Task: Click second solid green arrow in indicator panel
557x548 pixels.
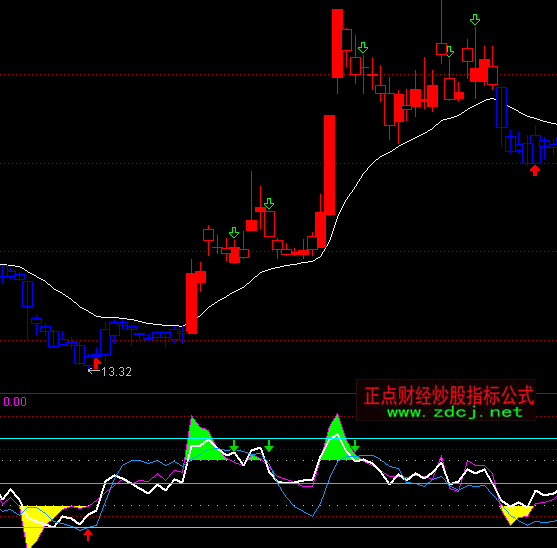Action: [x=269, y=446]
